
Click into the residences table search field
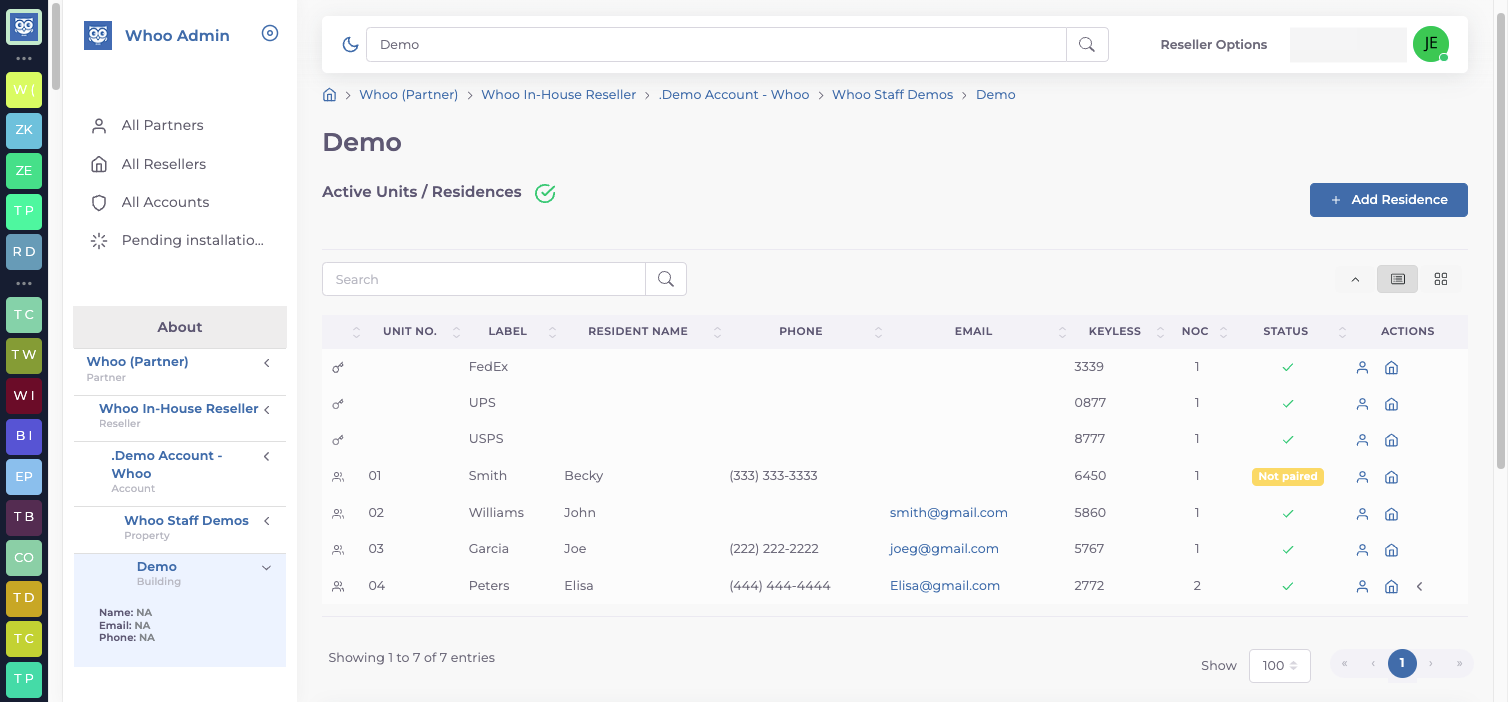[484, 279]
